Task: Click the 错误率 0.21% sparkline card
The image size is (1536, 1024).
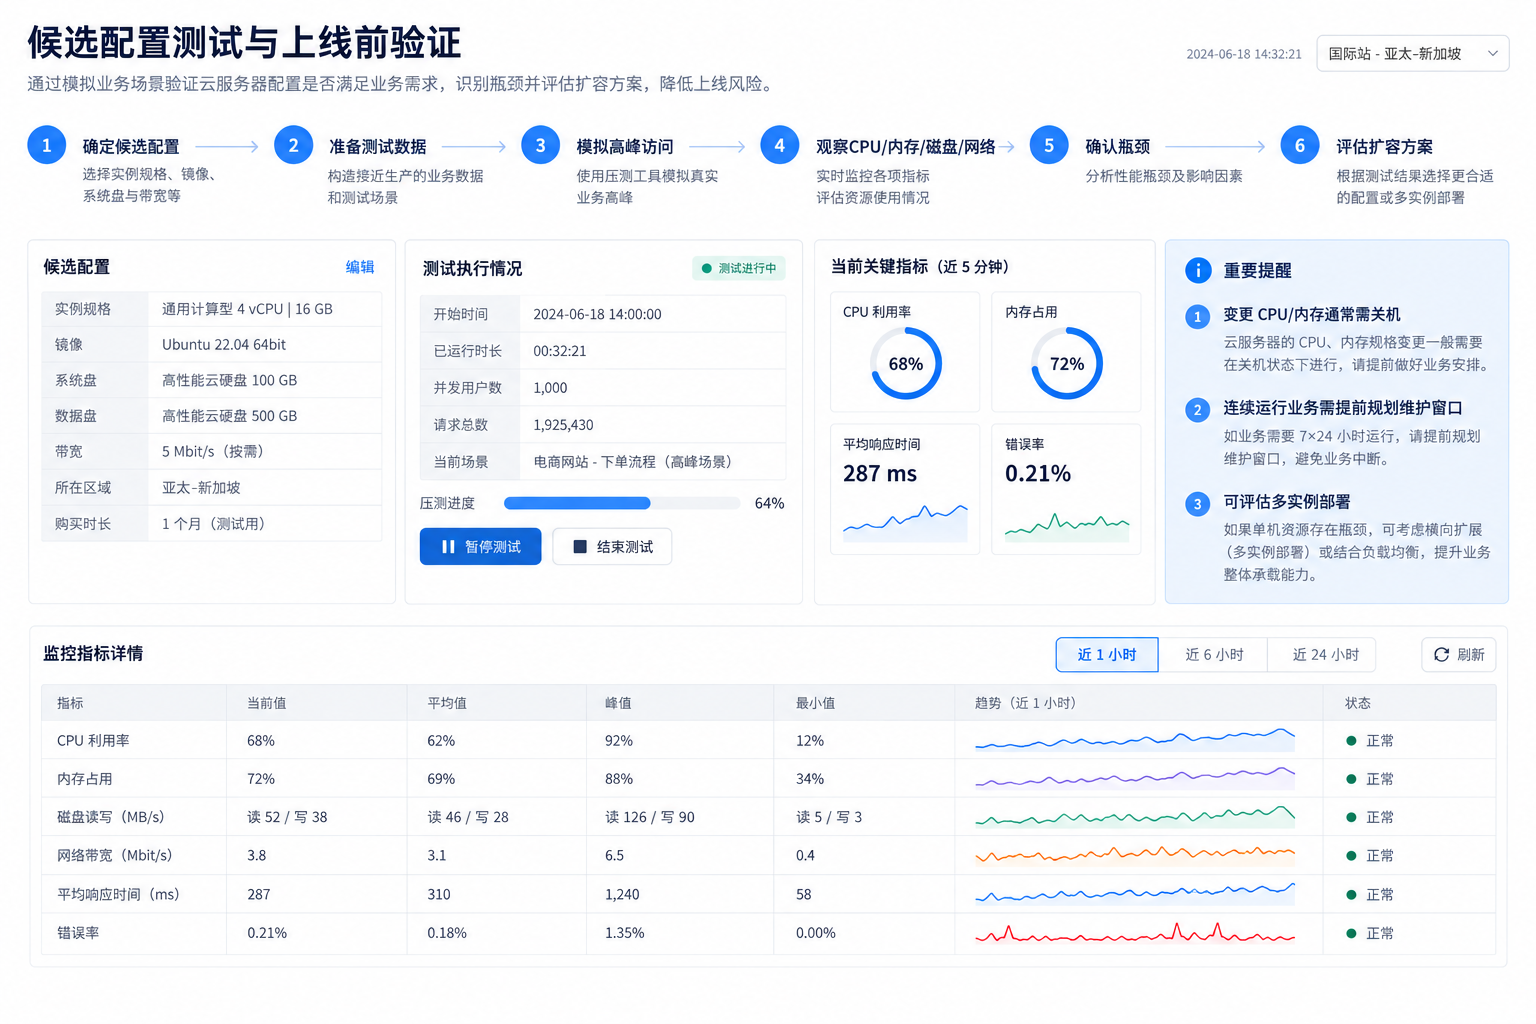Action: [x=1066, y=489]
